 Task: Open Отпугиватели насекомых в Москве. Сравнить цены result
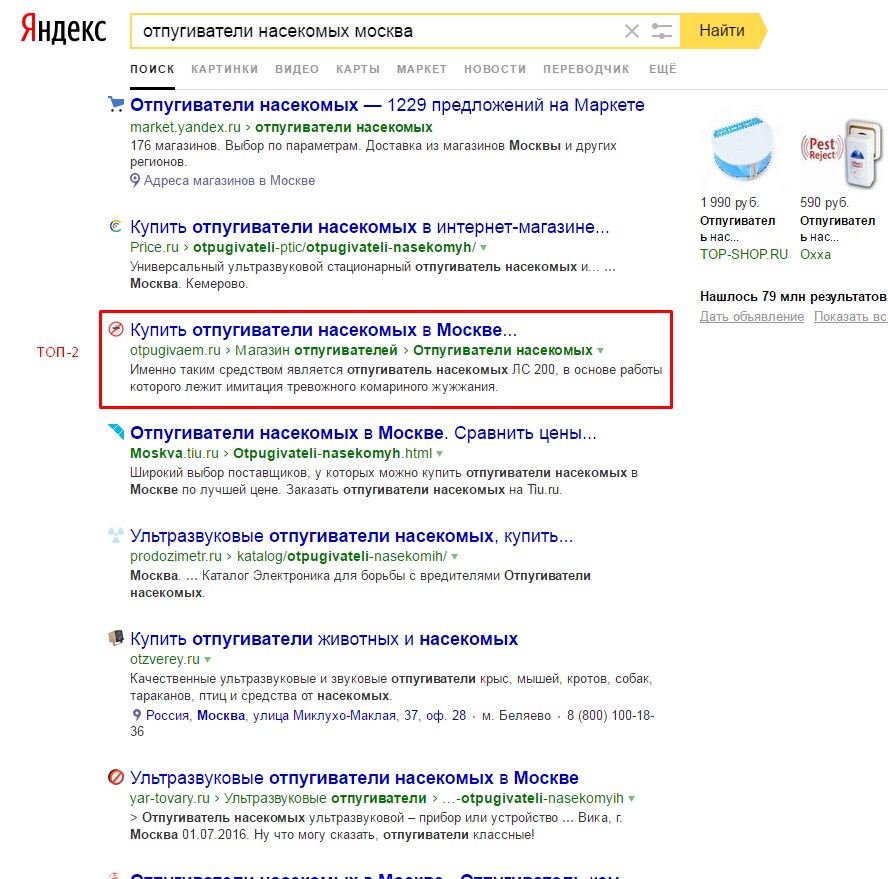363,433
